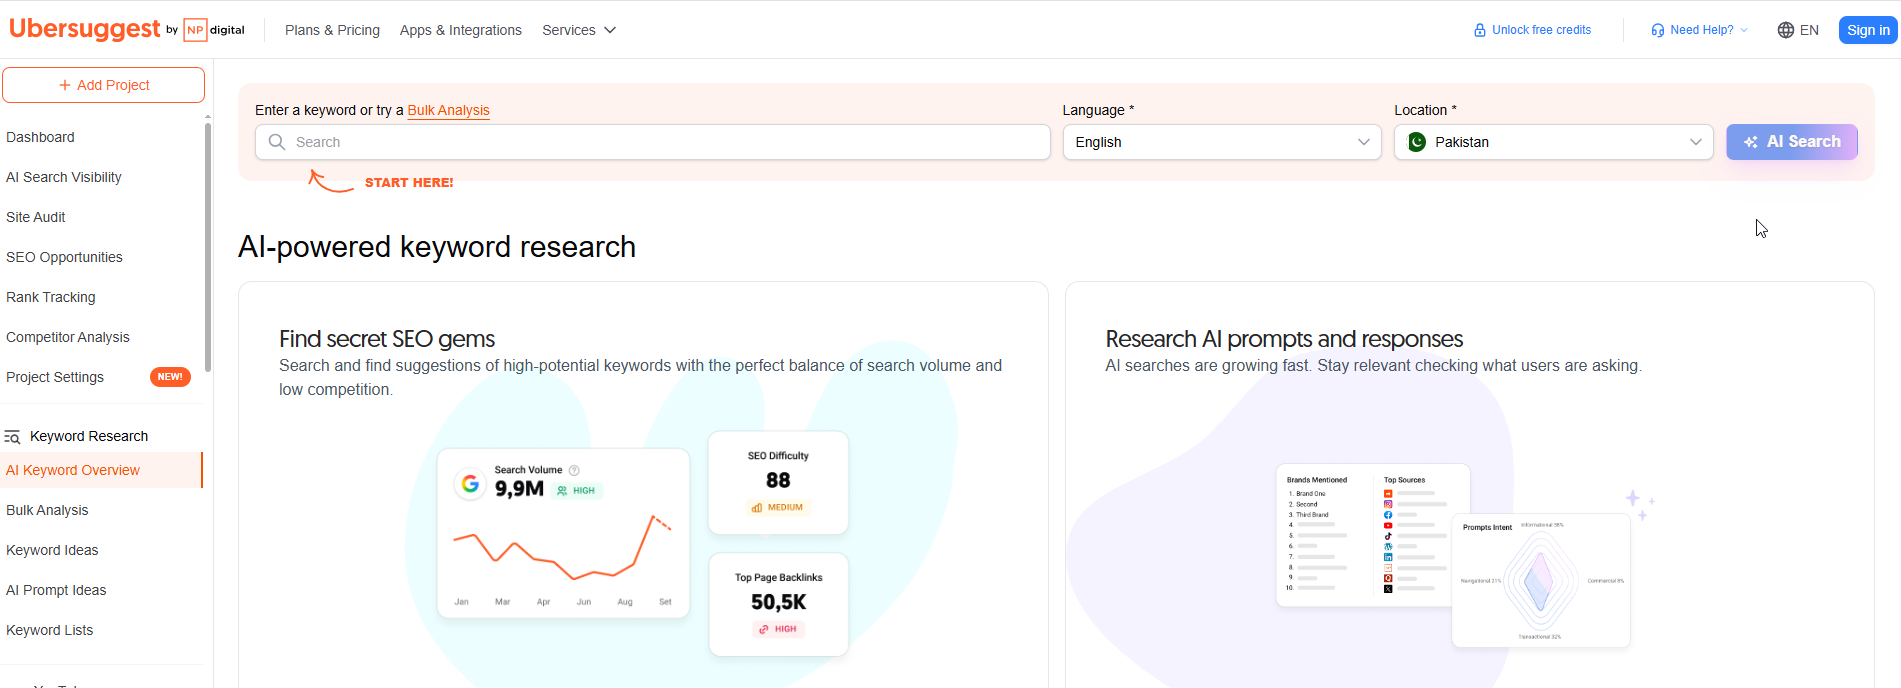Open the Plans & Pricing menu

pos(332,30)
